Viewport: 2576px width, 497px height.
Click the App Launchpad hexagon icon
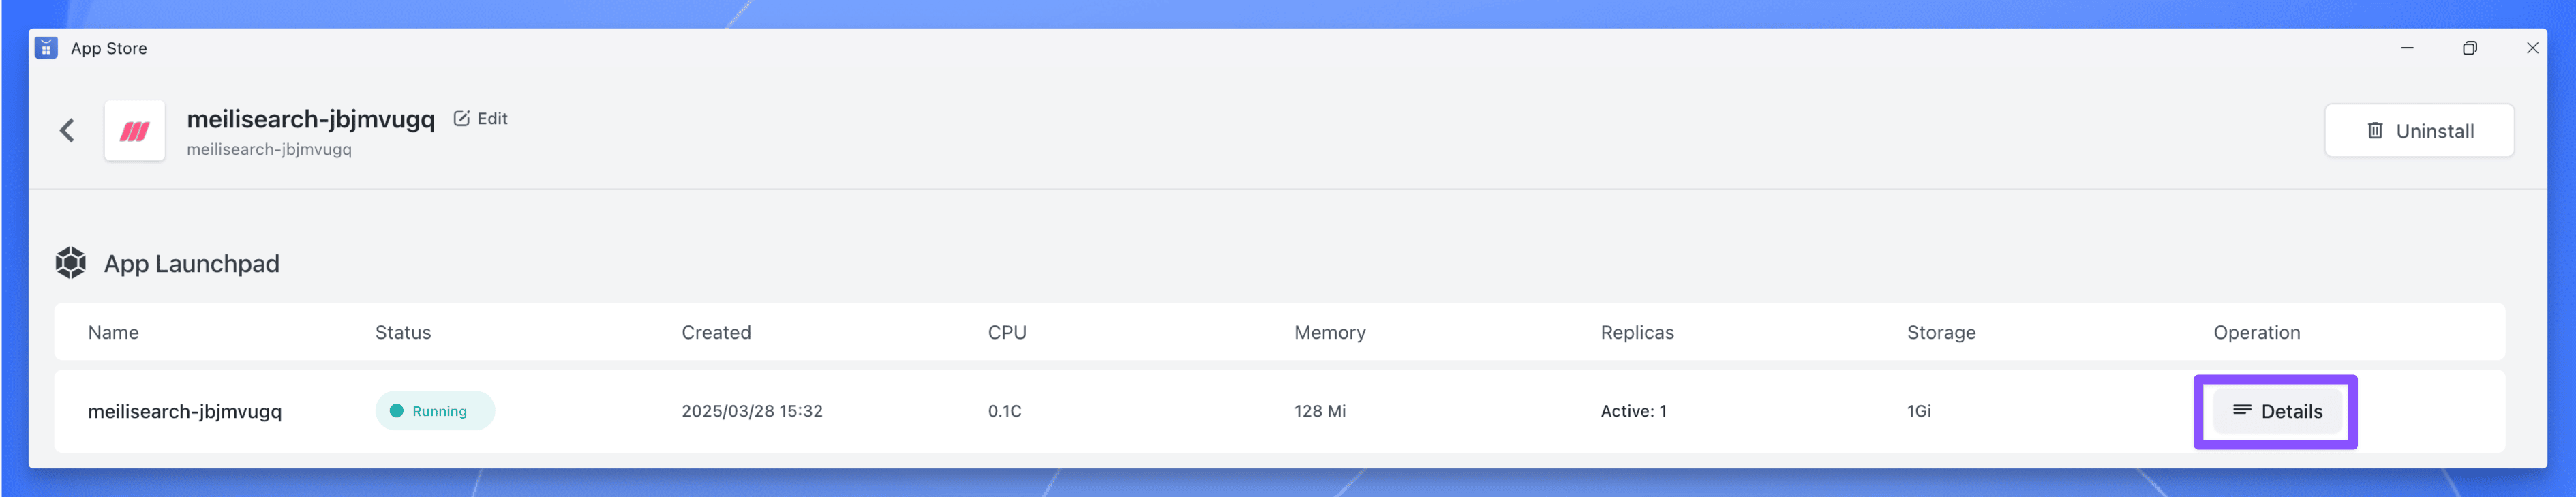tap(70, 263)
